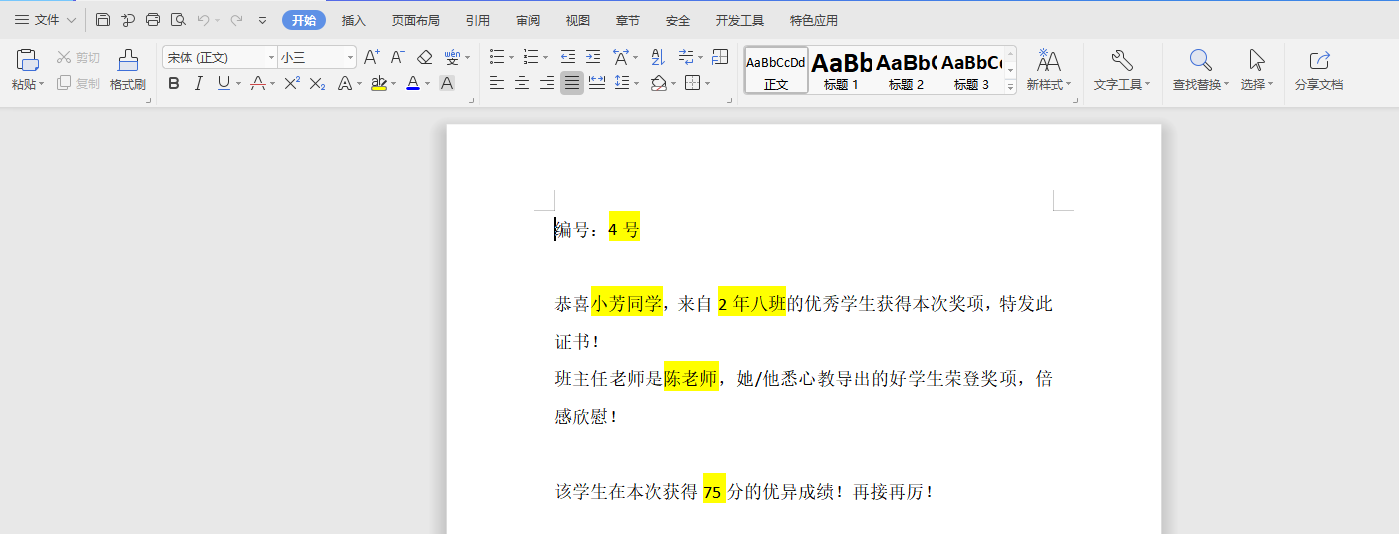The width and height of the screenshot is (1399, 534).
Task: Click the Draw Table/Tab stops icon
Action: (x=720, y=58)
